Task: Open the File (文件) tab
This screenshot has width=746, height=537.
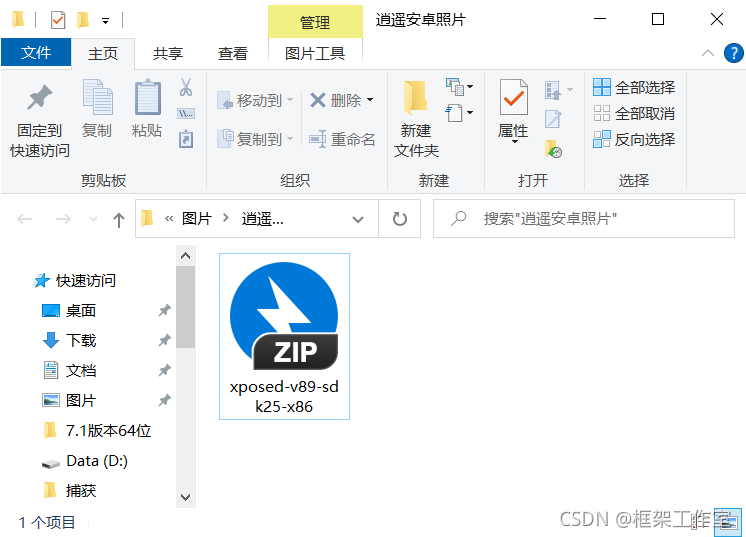Action: point(36,52)
